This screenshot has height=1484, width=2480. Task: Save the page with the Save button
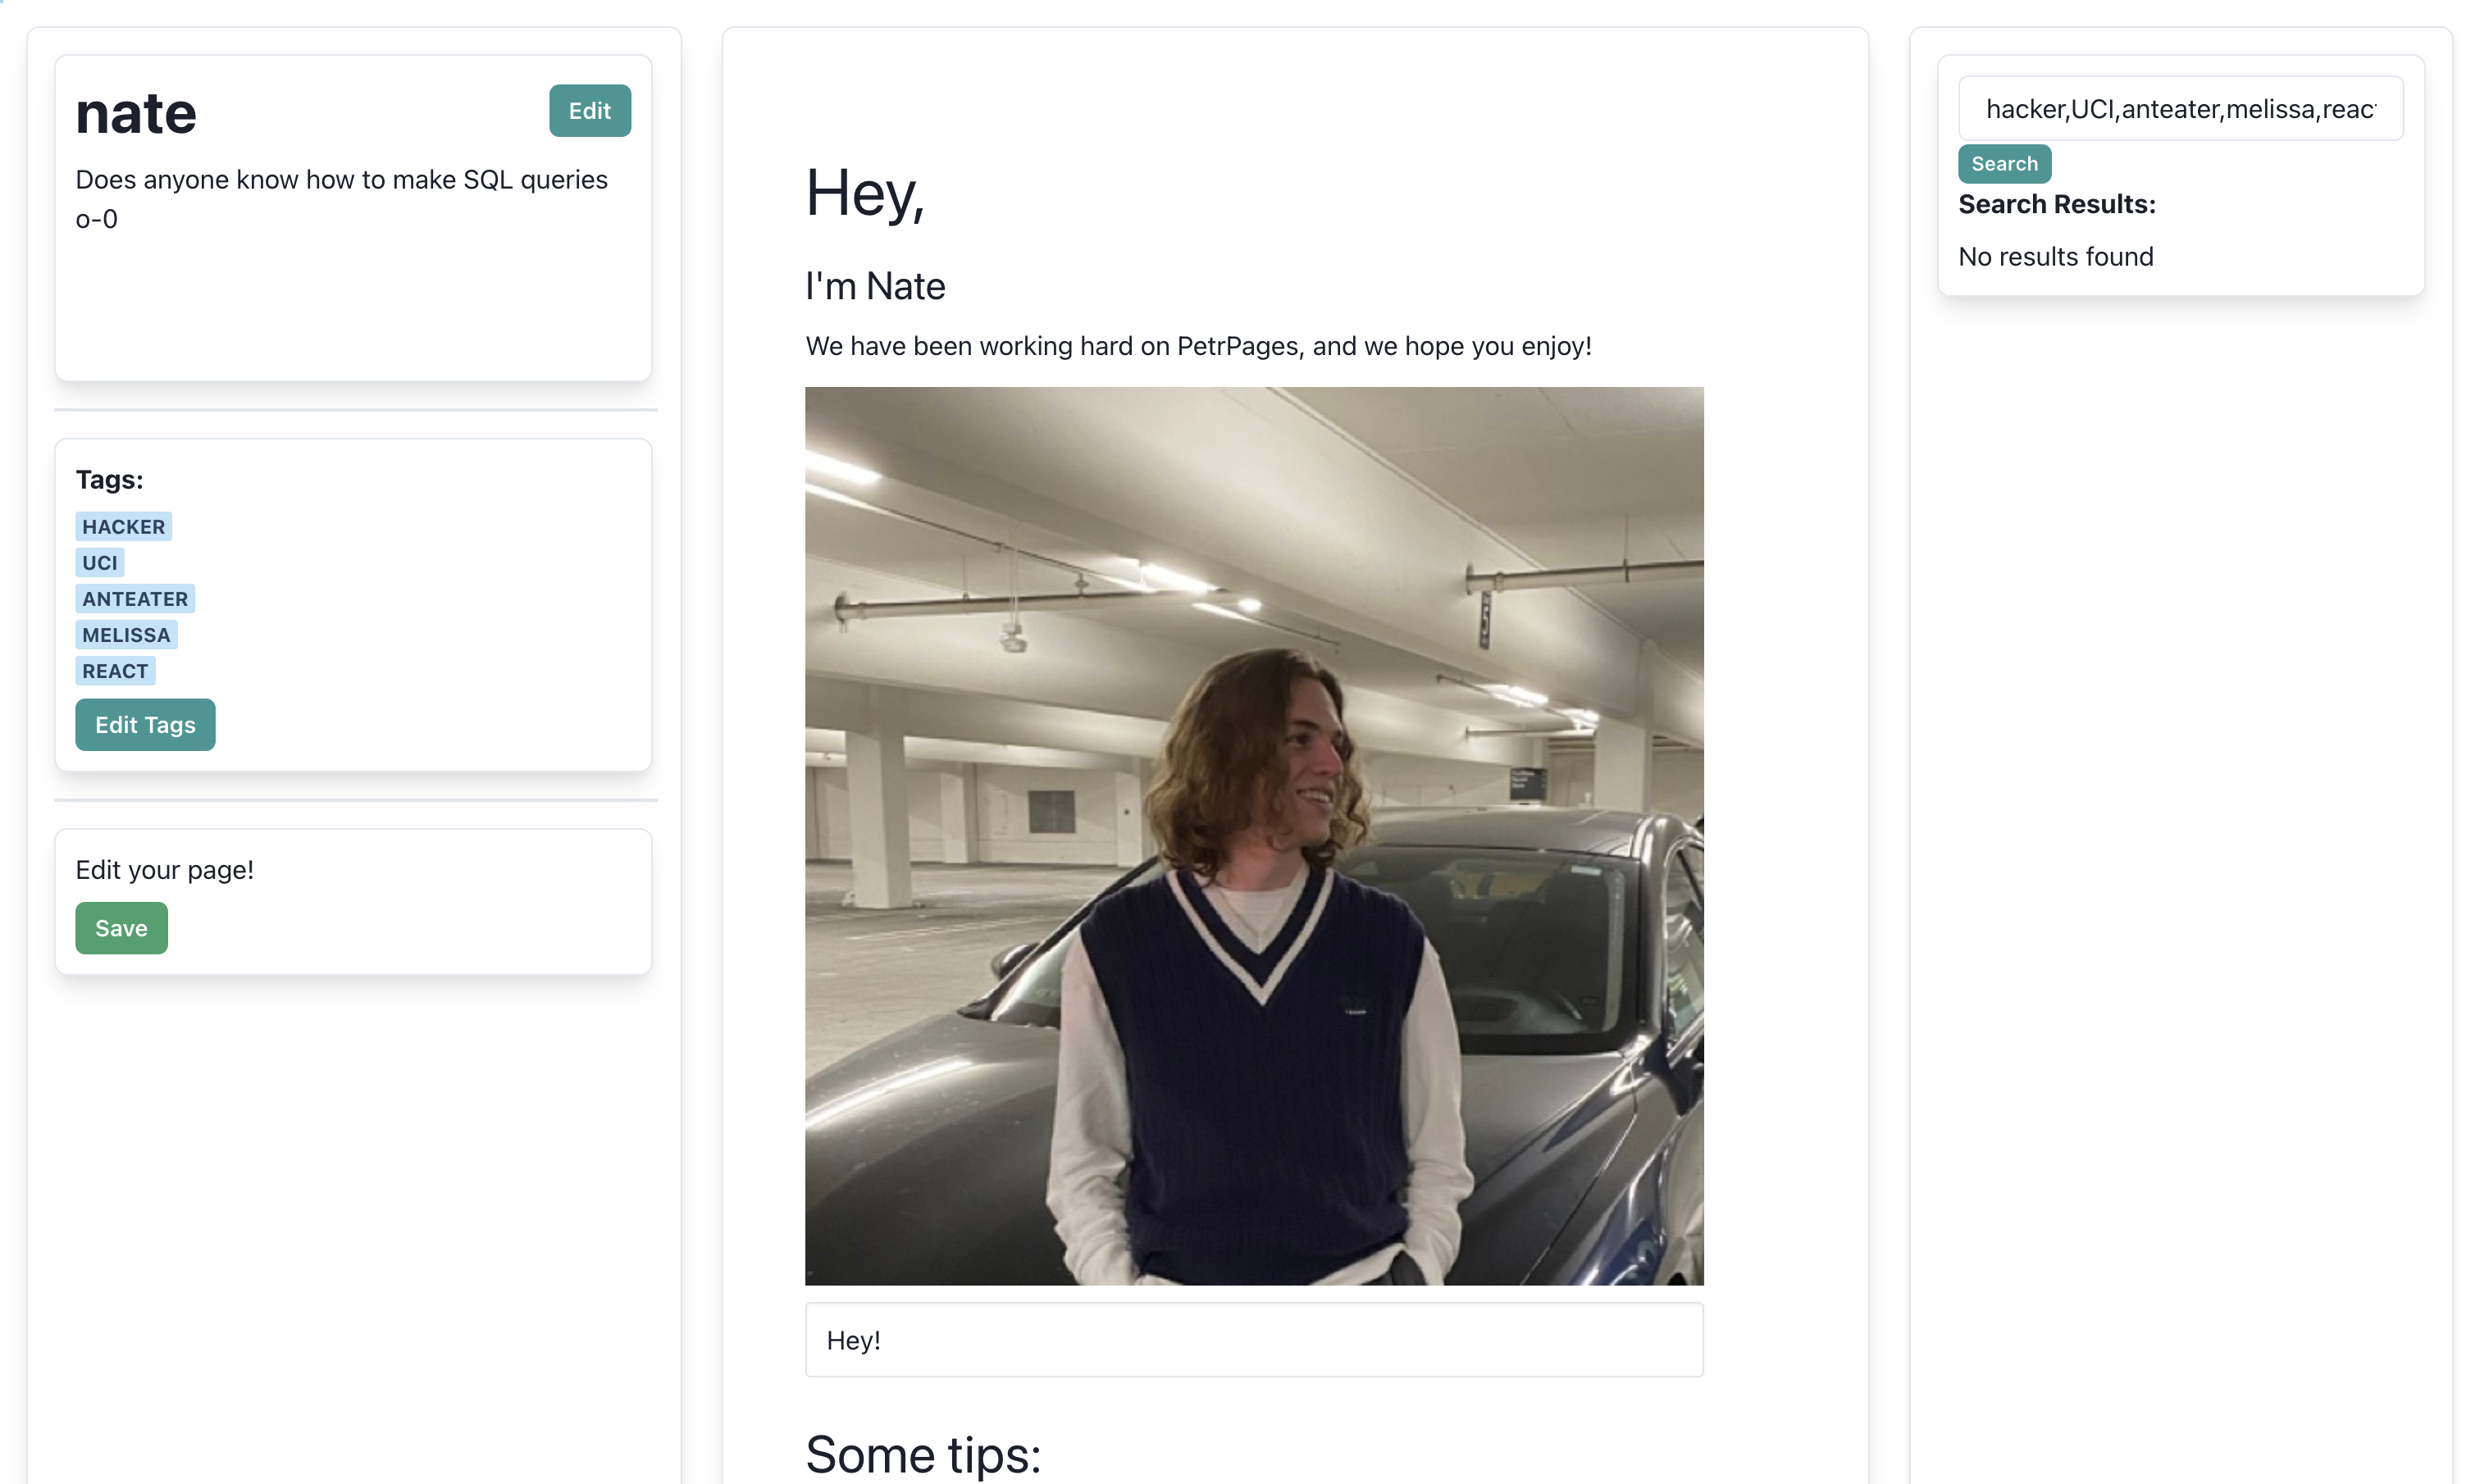coord(121,927)
